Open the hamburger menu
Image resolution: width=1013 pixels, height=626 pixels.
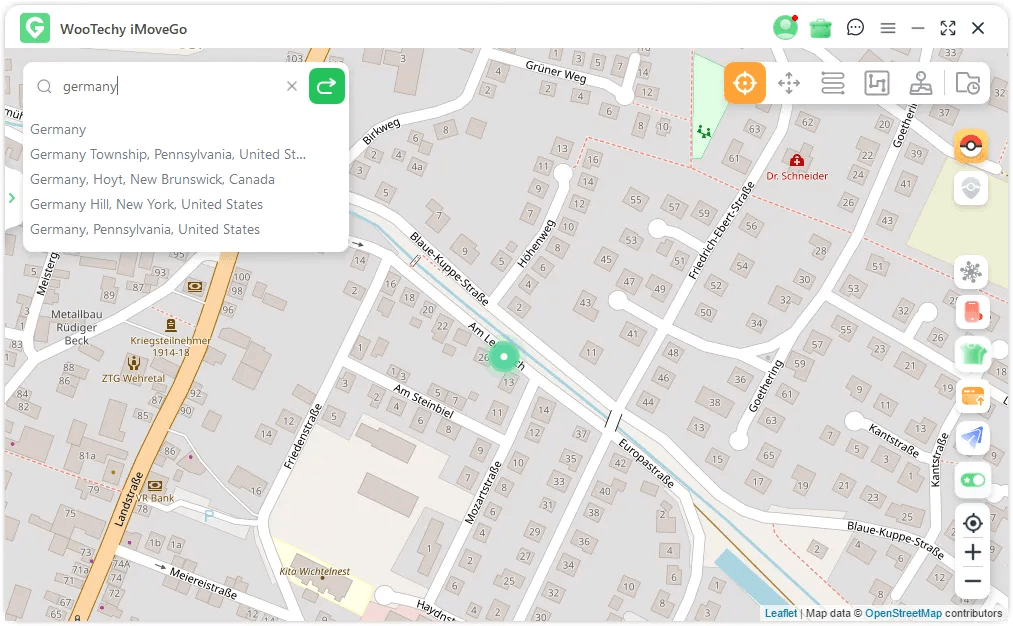(887, 28)
